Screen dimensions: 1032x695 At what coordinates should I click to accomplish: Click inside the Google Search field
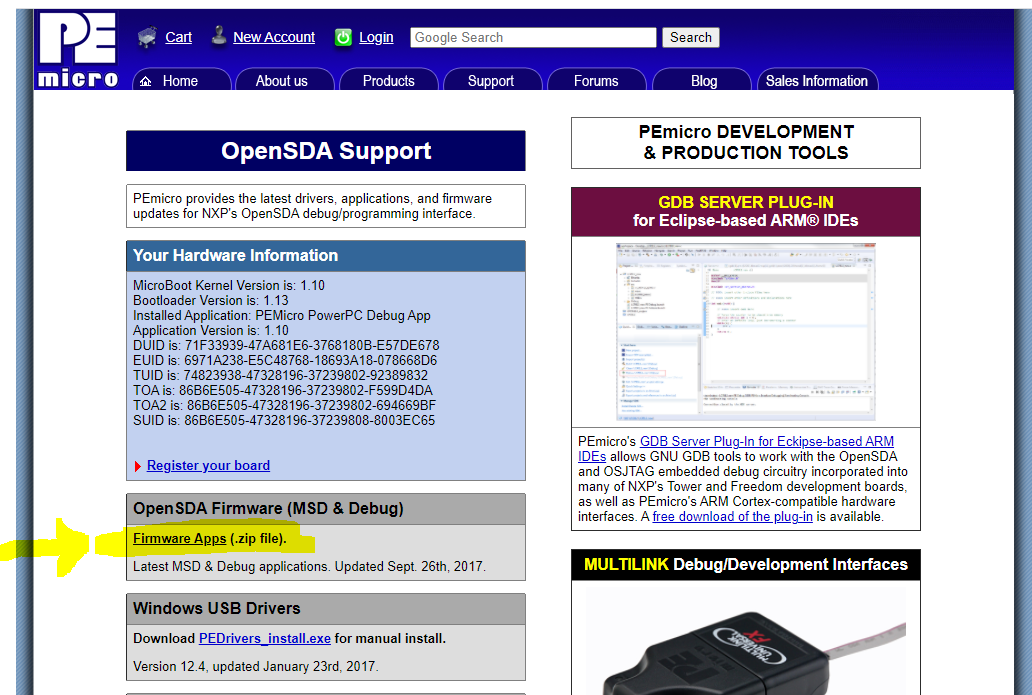[532, 37]
